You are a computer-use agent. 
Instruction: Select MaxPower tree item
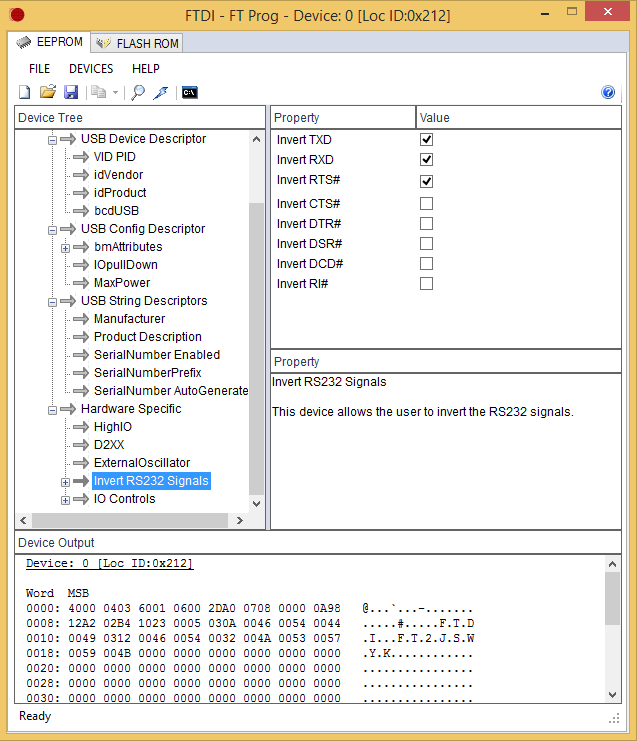[122, 283]
